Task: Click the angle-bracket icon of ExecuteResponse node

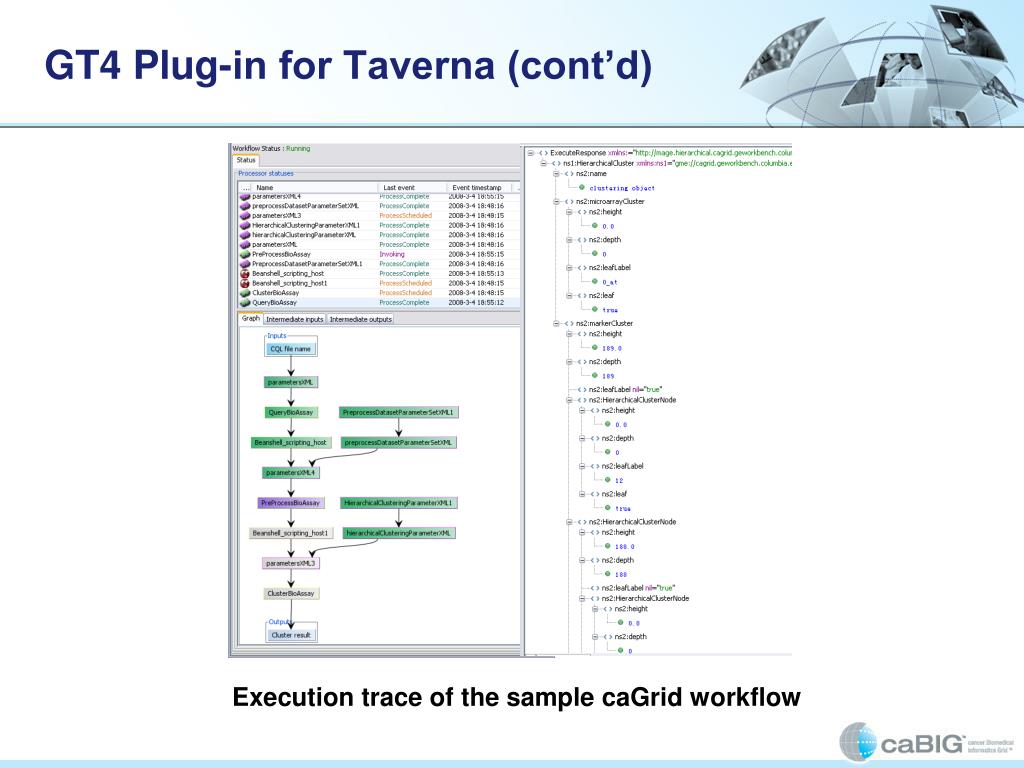Action: click(543, 153)
